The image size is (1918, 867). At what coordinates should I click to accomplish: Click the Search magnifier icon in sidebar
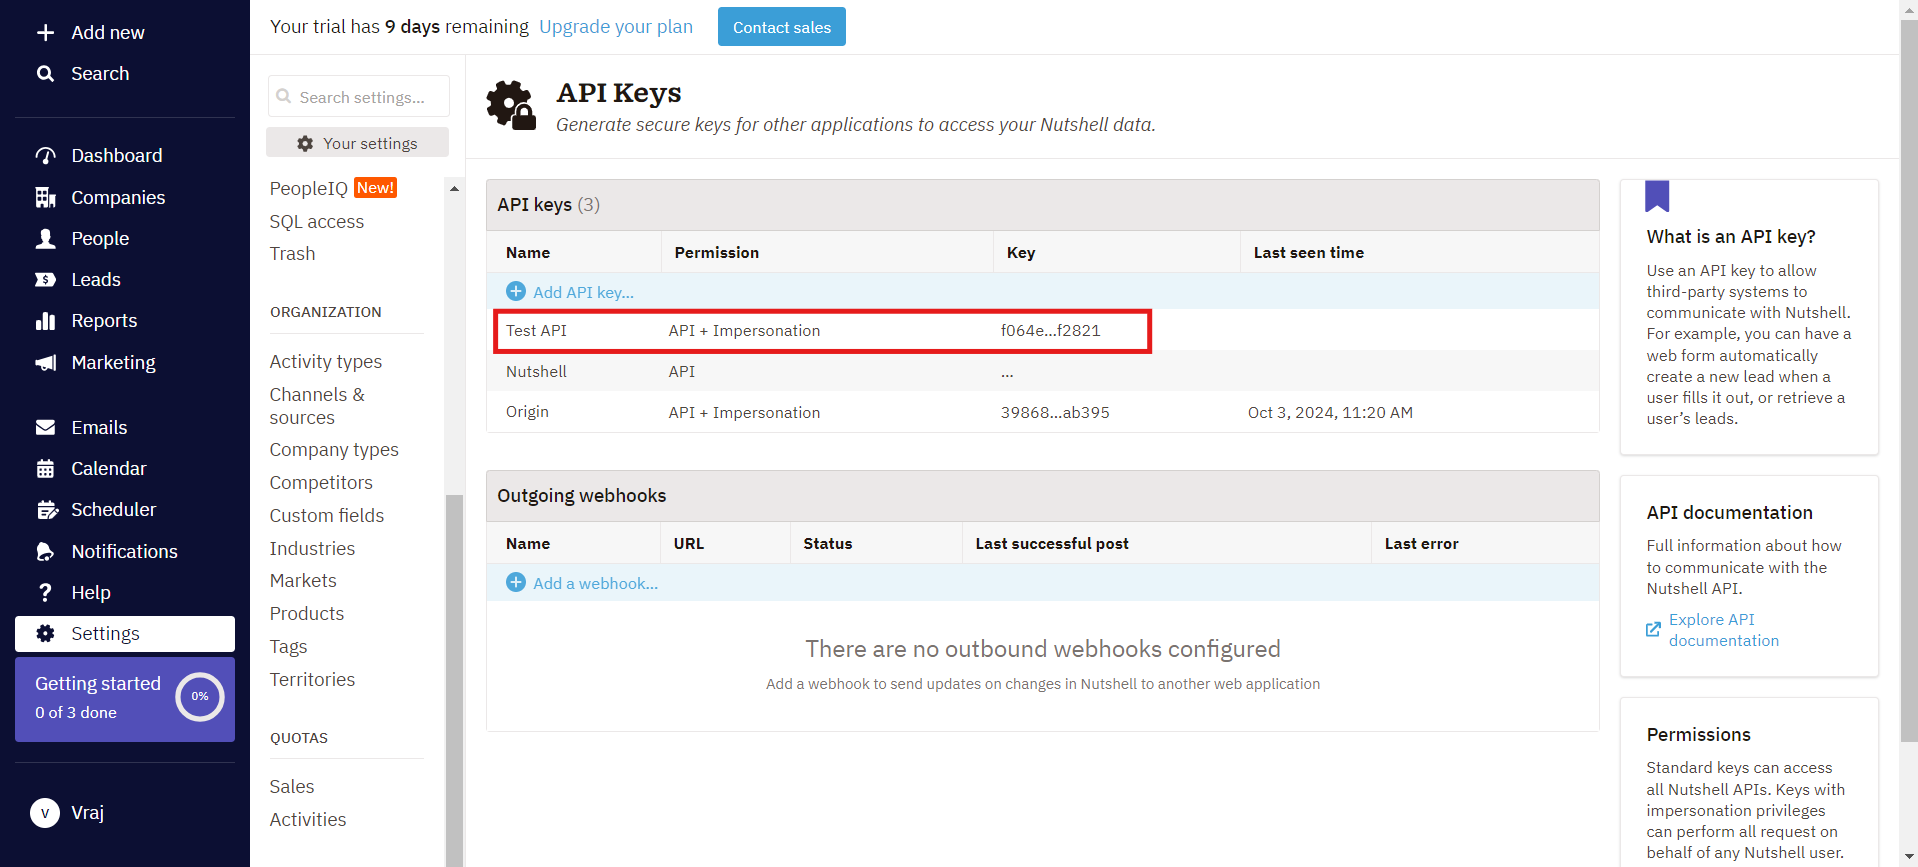[x=45, y=74]
